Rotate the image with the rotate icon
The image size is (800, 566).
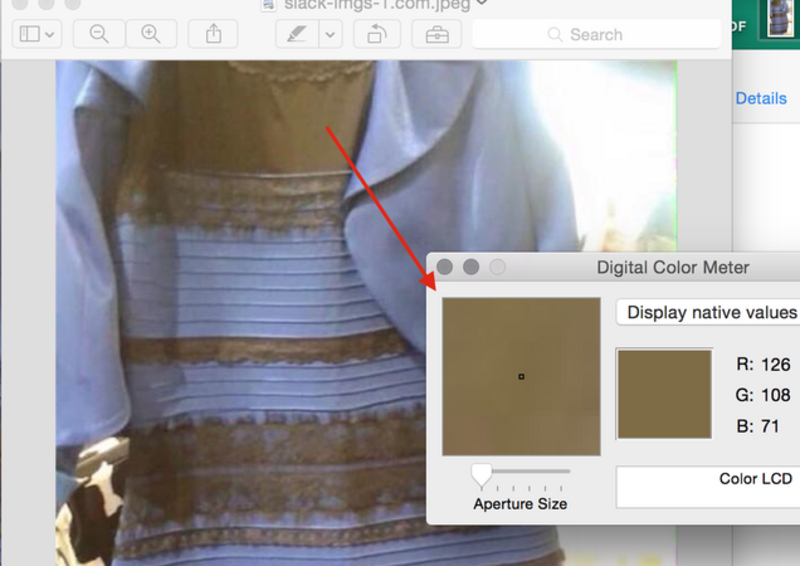377,34
